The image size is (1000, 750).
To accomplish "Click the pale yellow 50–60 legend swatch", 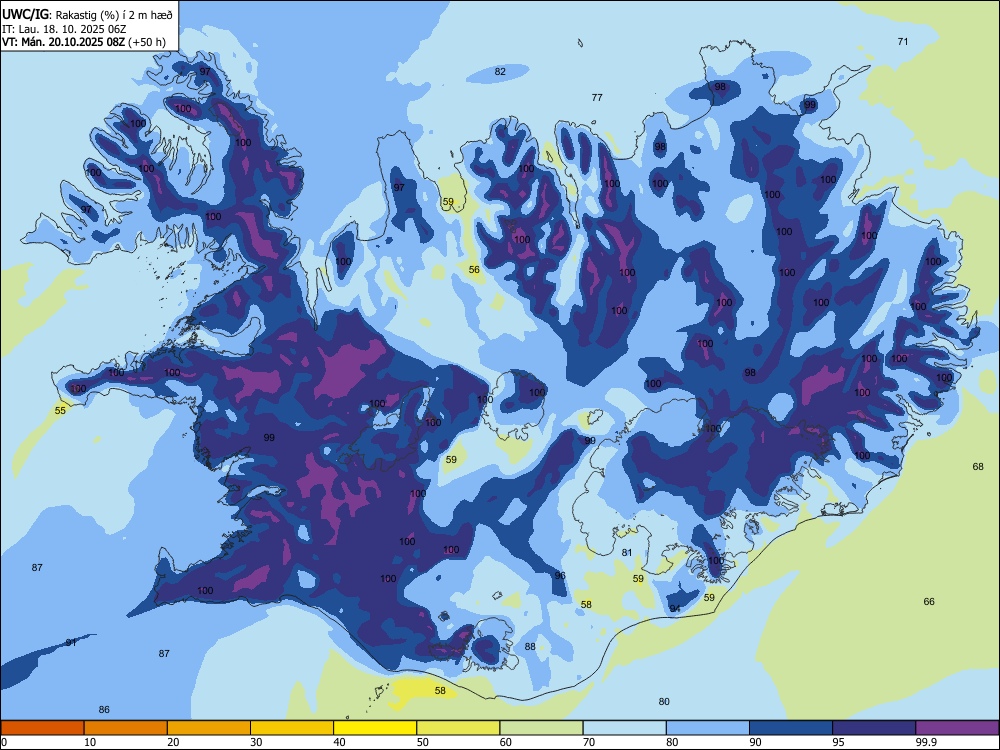I will (458, 728).
